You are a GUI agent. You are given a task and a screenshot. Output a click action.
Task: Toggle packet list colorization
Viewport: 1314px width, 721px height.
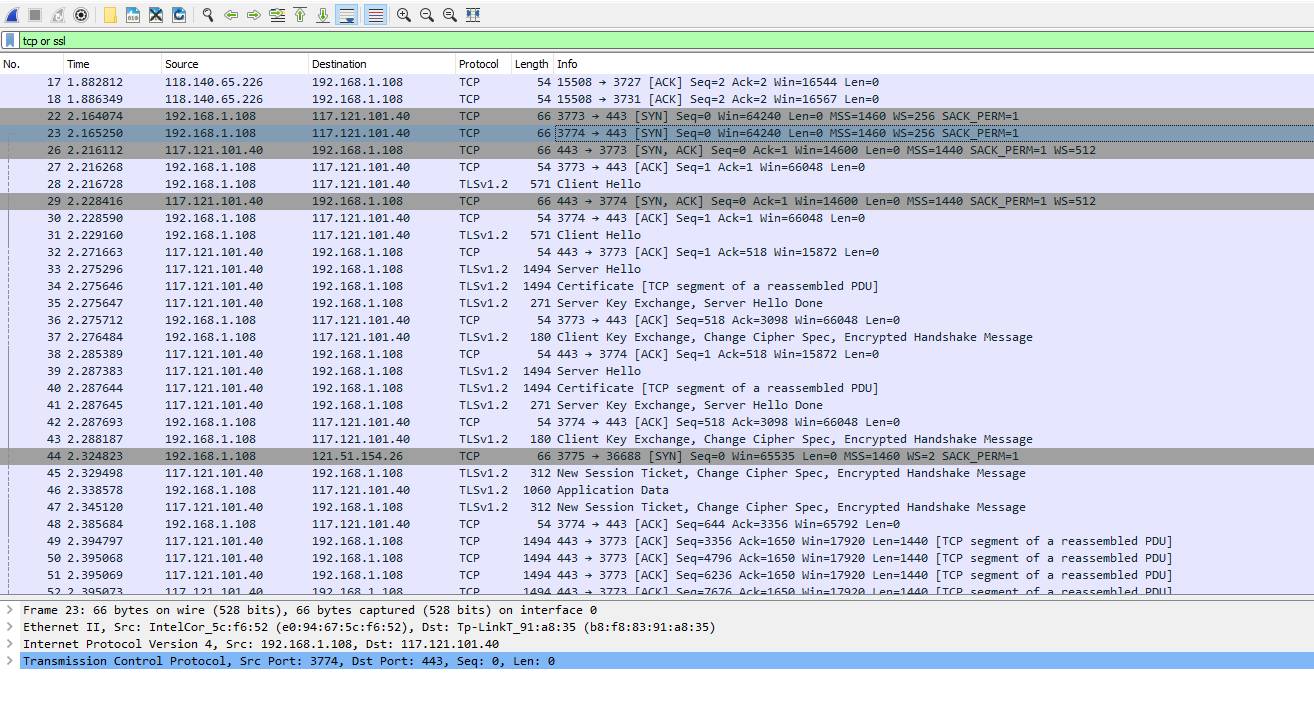point(375,15)
